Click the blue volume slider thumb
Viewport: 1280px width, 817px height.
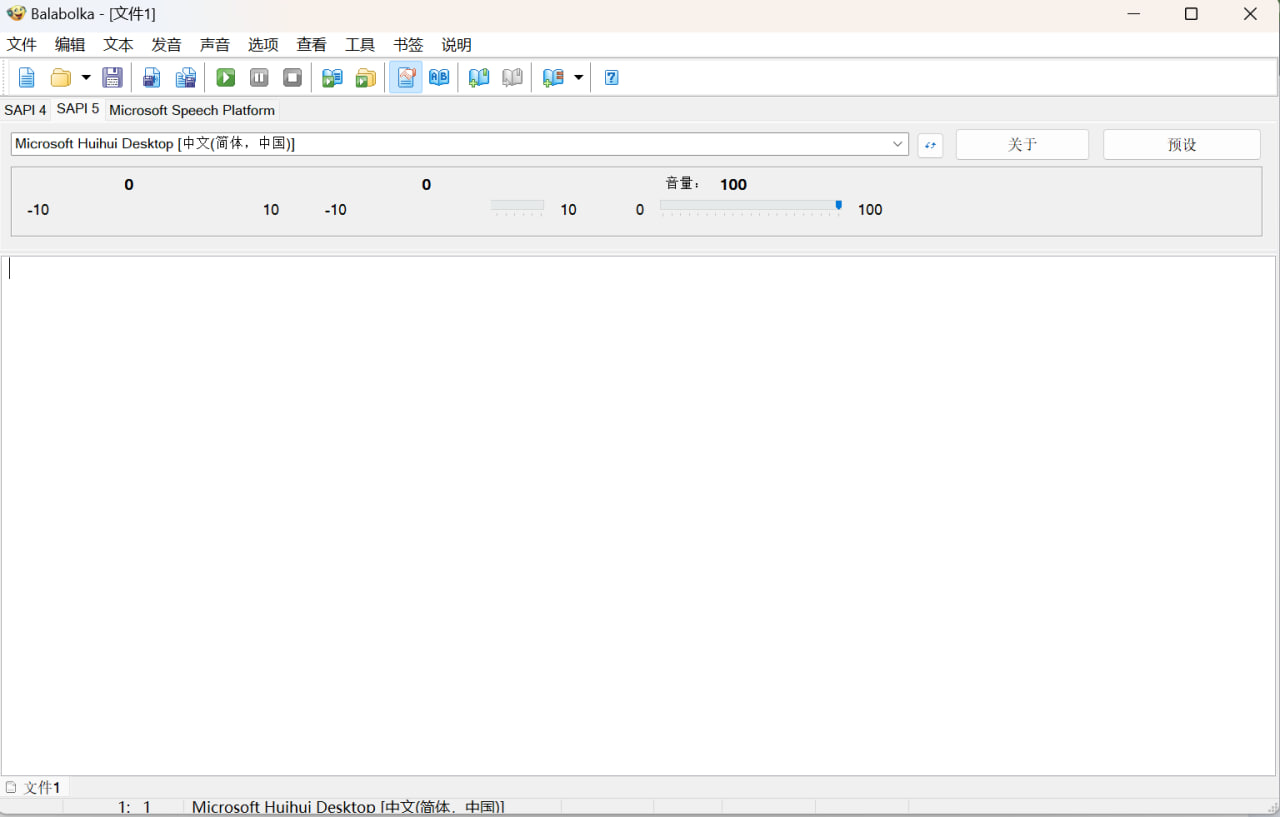click(x=839, y=205)
